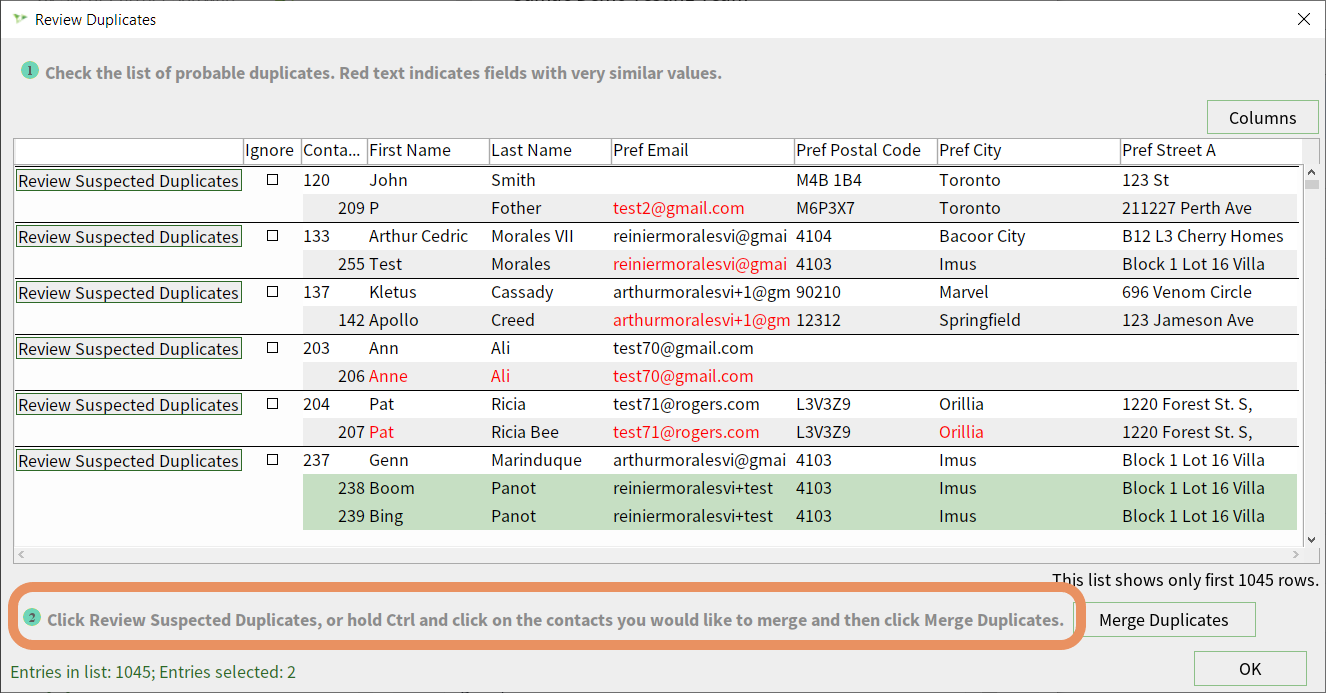1326x693 pixels.
Task: Confirm with the OK button
Action: pos(1250,669)
